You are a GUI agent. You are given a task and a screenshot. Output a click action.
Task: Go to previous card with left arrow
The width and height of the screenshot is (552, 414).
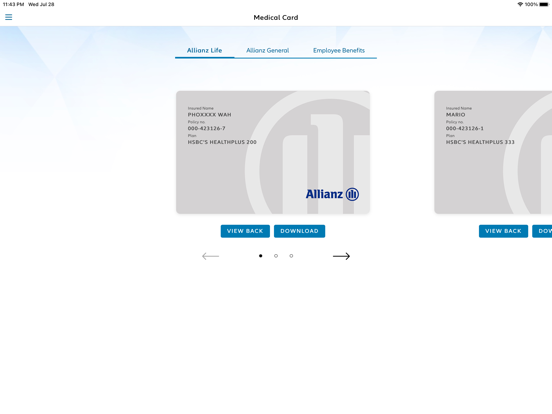[x=211, y=256]
